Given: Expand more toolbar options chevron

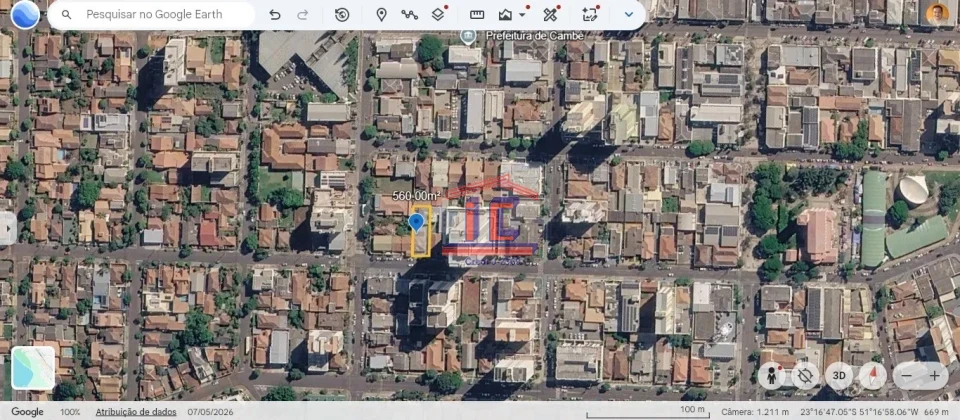Looking at the screenshot, I should tap(628, 15).
